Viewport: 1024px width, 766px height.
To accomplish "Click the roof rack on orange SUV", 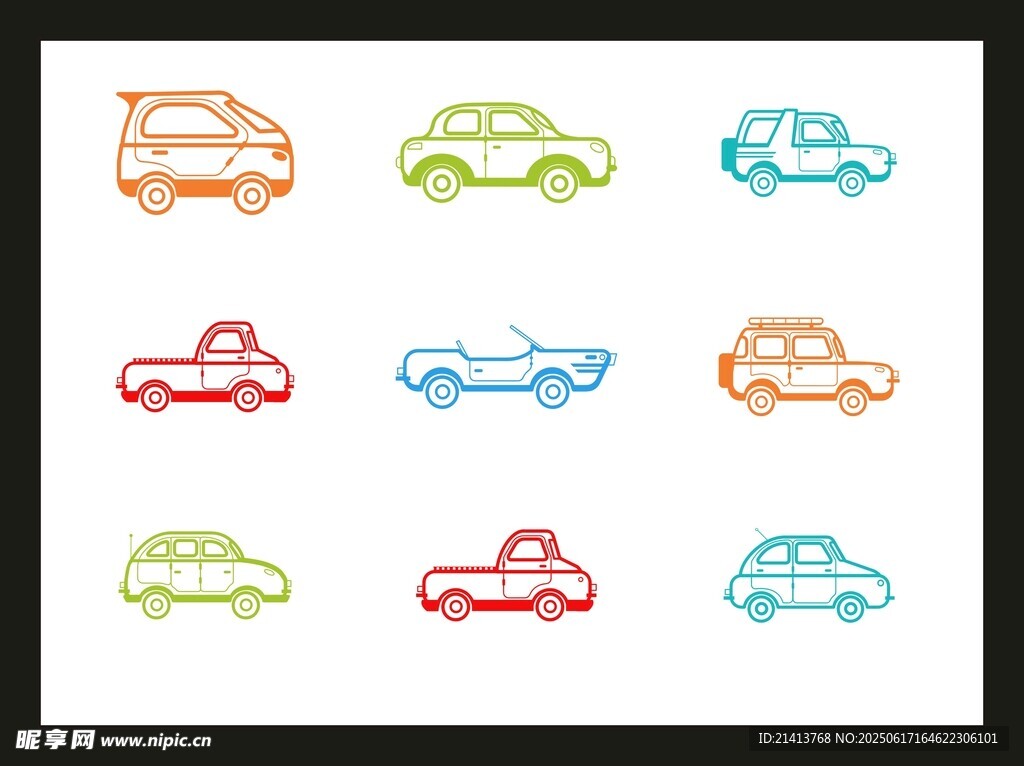I will tap(788, 323).
